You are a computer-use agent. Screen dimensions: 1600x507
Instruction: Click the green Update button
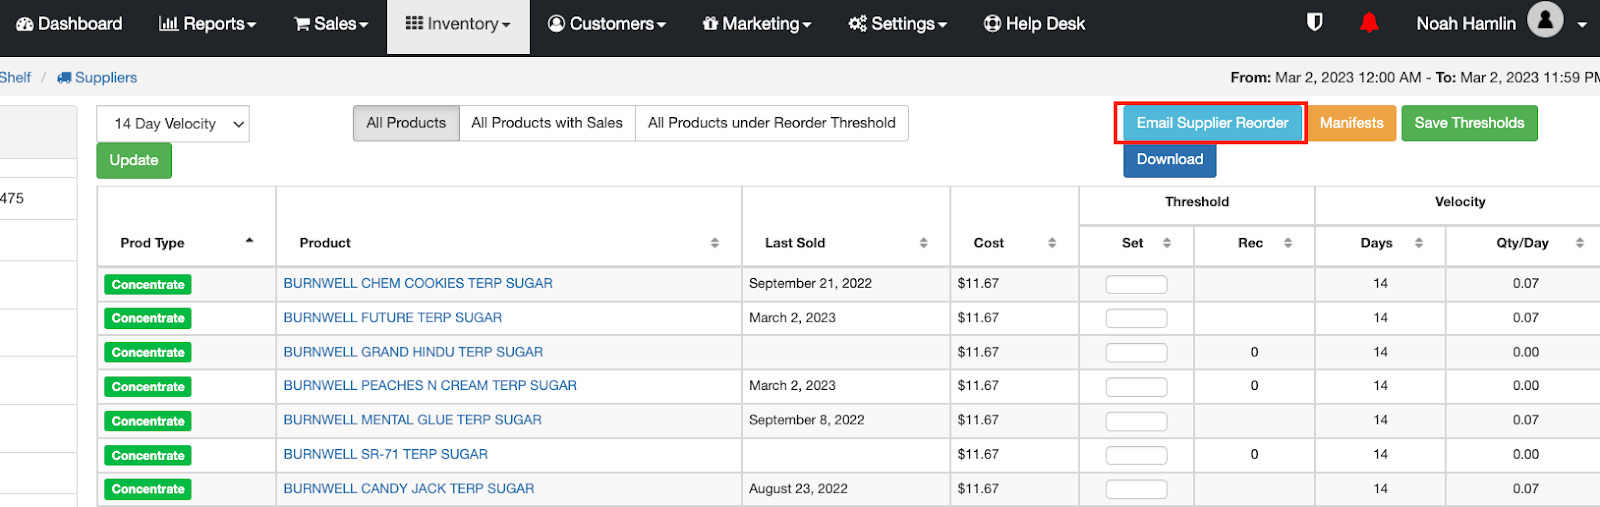tap(134, 160)
